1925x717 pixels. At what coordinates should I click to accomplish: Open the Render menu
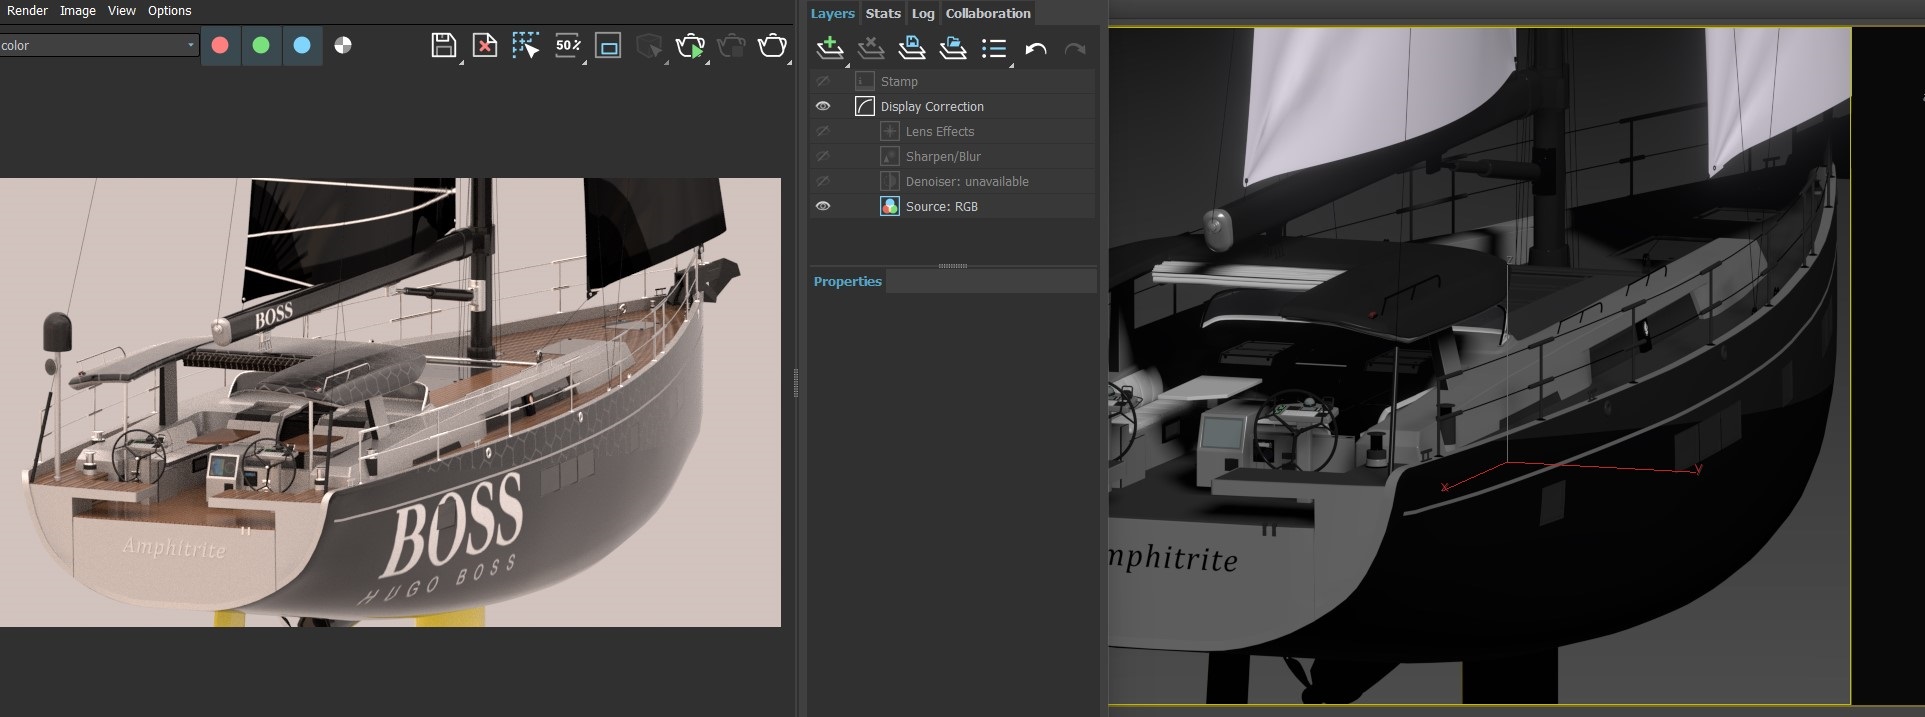point(27,10)
